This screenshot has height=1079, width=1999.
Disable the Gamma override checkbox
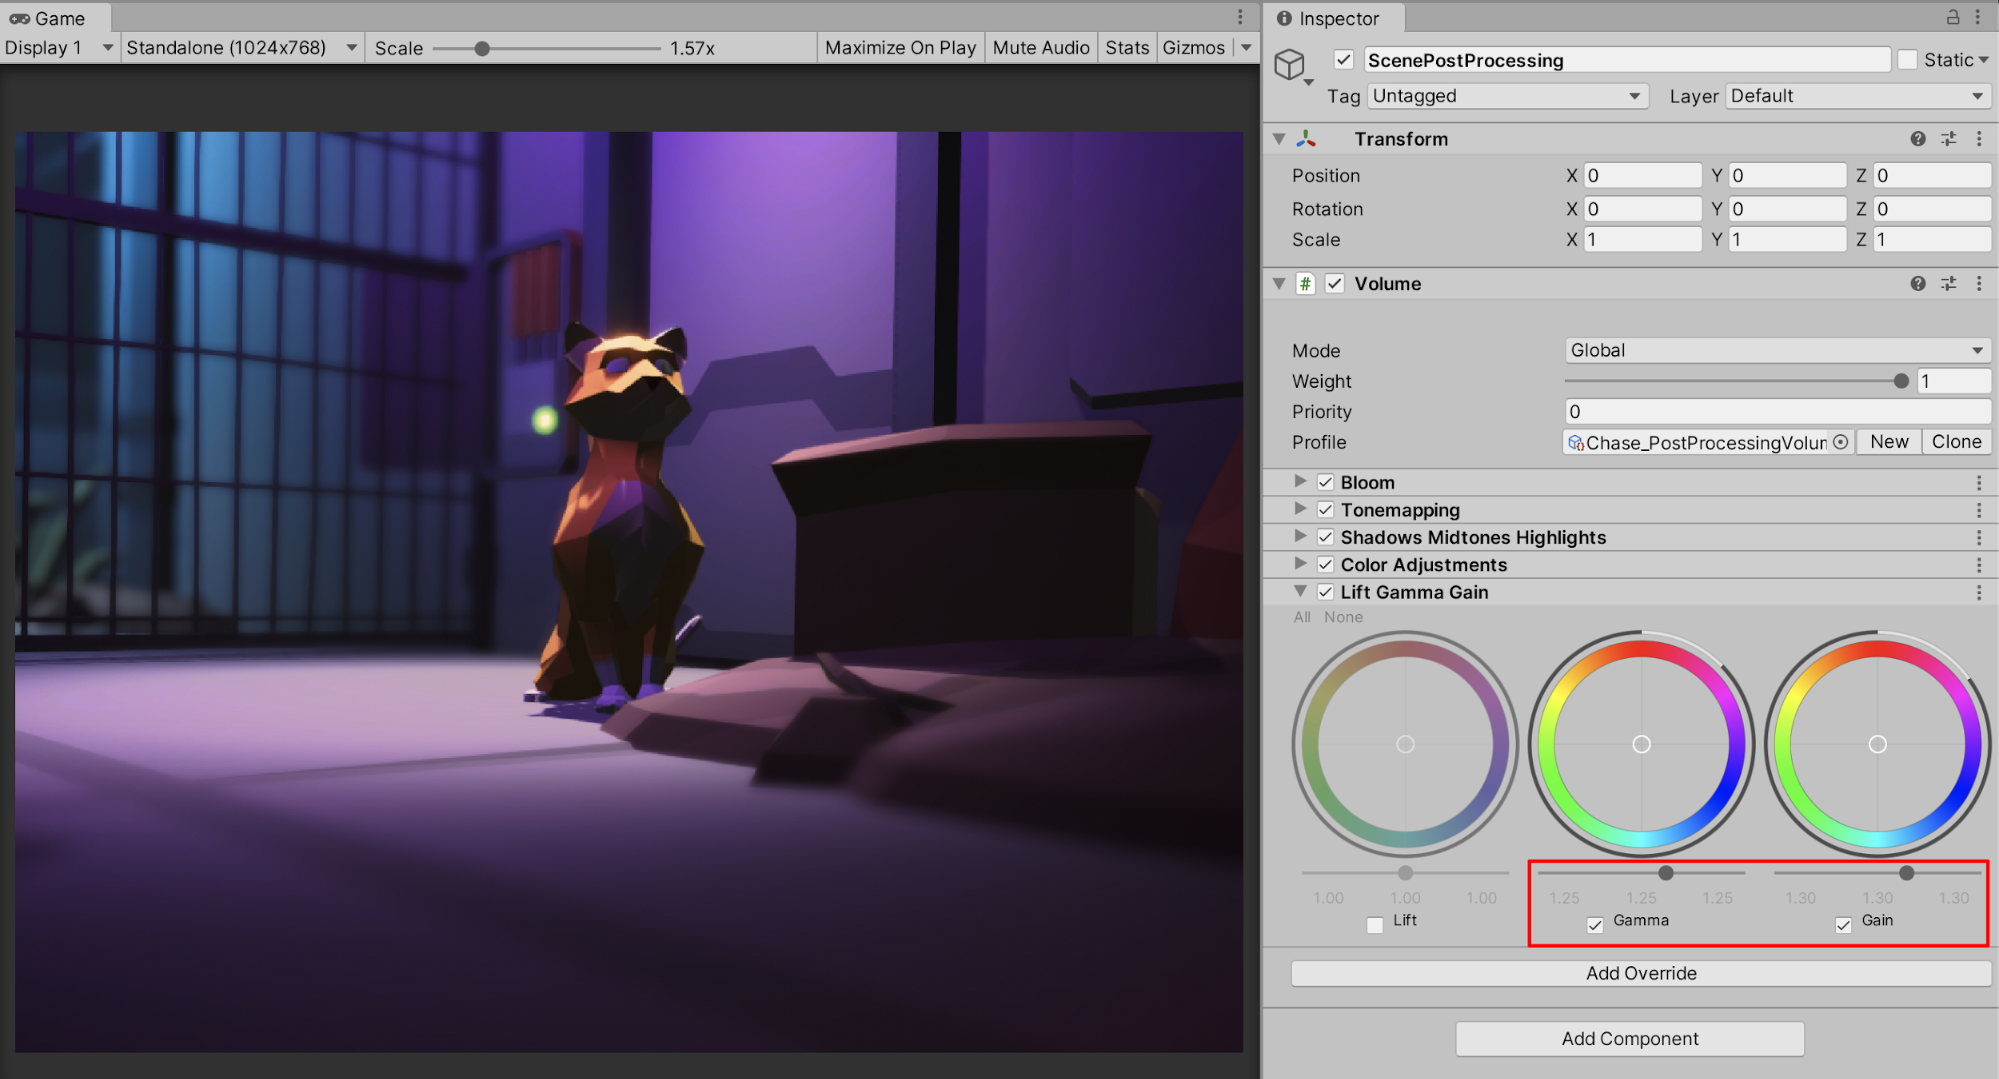pos(1595,924)
